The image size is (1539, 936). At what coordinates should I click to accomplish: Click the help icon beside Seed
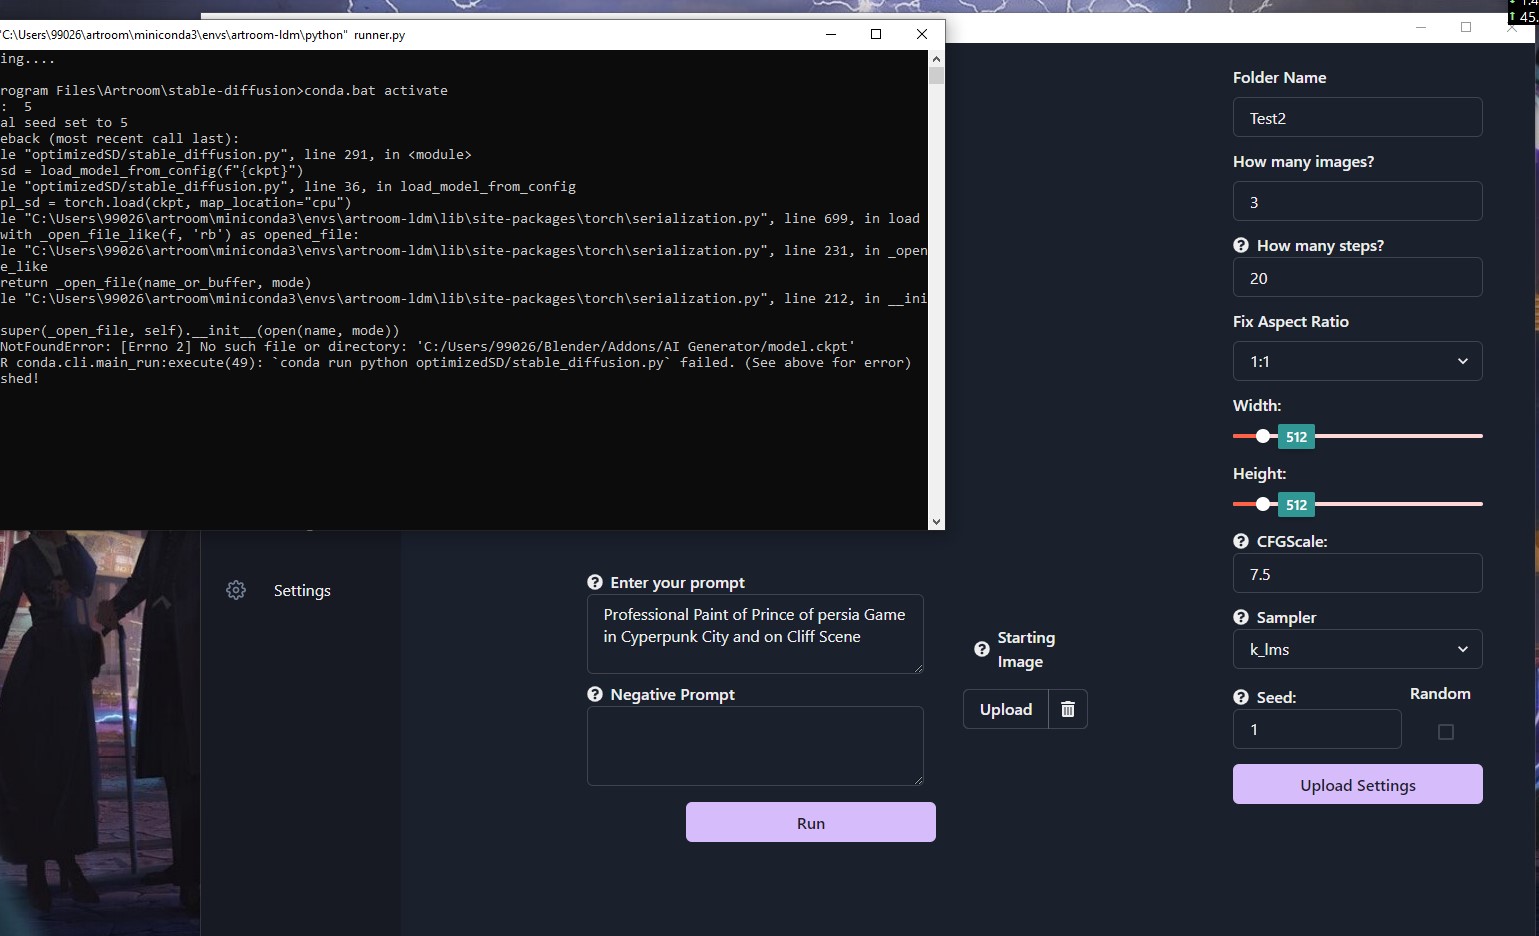coord(1240,697)
